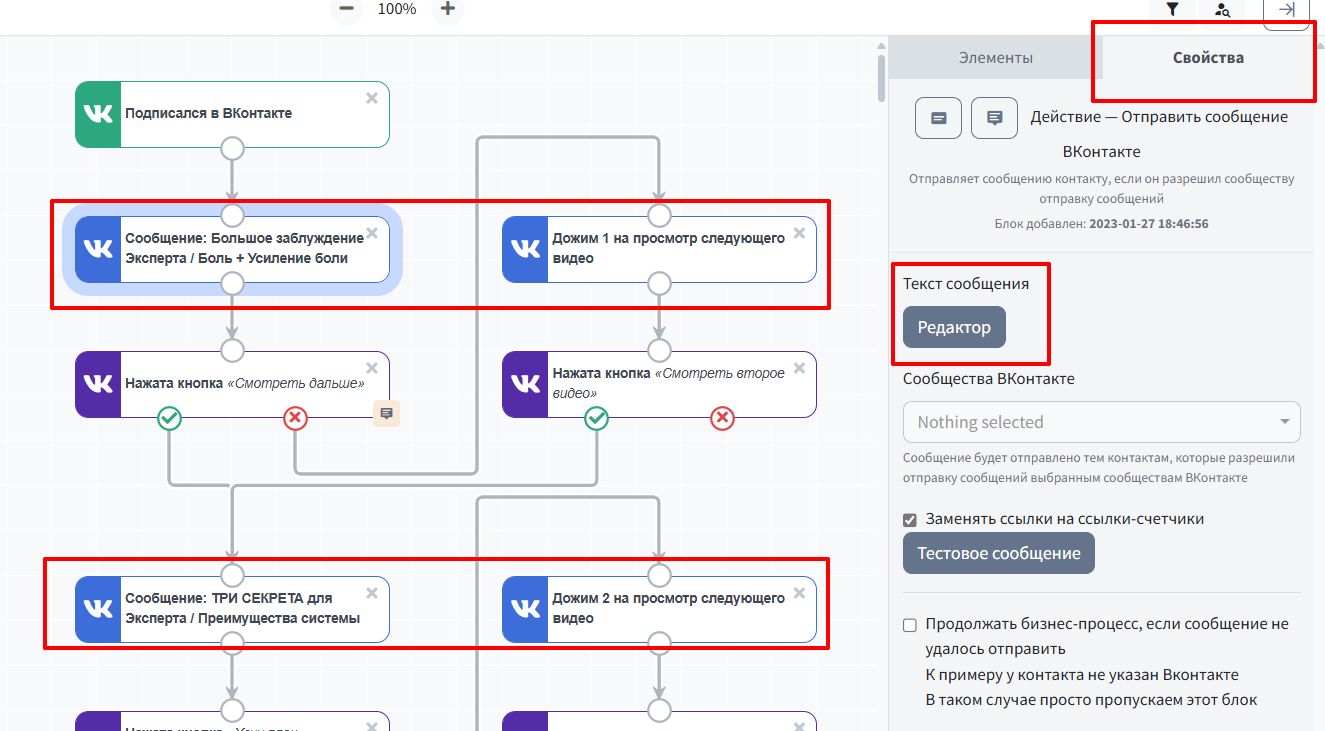Viewport: 1325px width, 731px height.
Task: Select the Сообщение: Большое заблуждение Эксперта block
Action: [x=232, y=249]
